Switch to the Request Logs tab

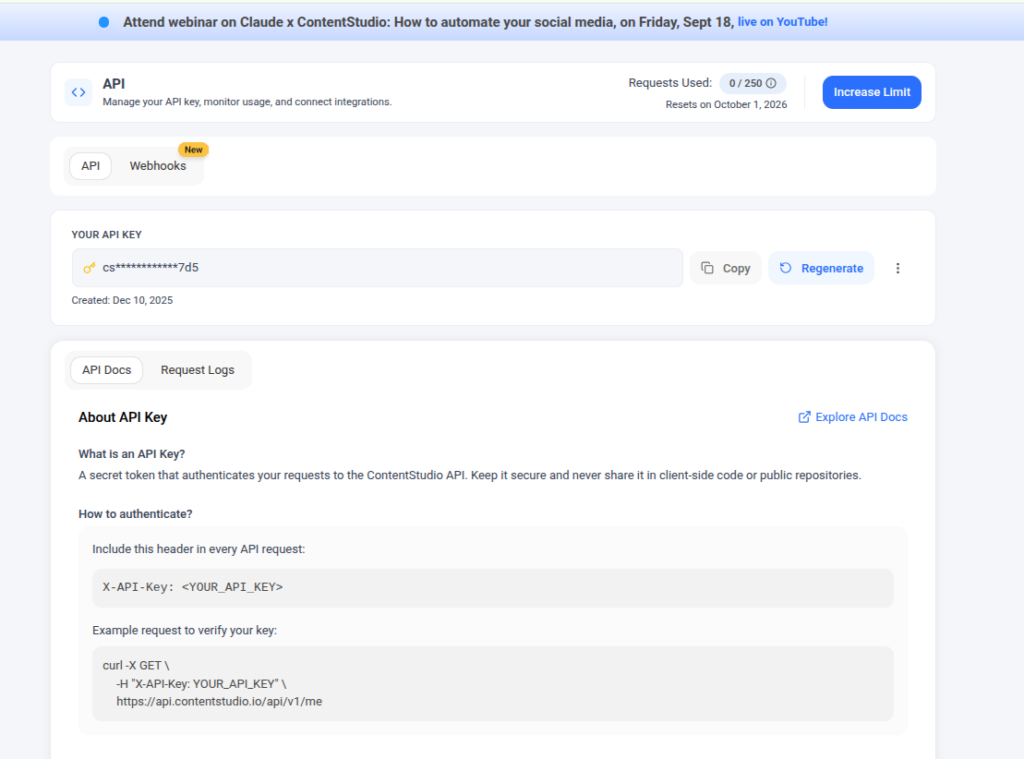pos(197,370)
